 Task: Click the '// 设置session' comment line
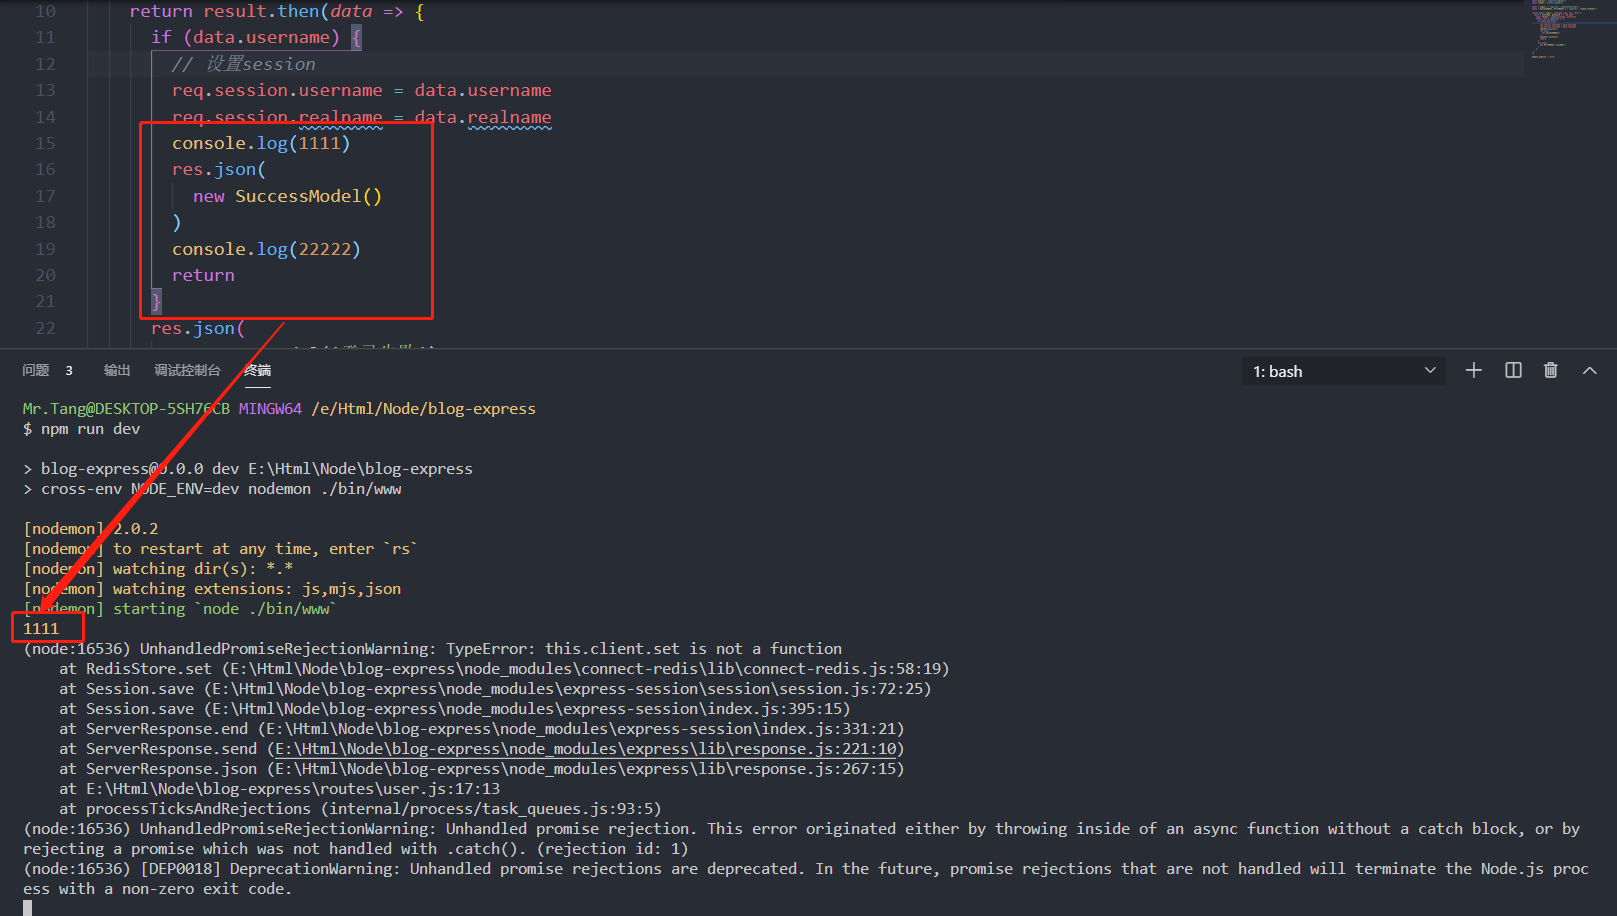[243, 64]
